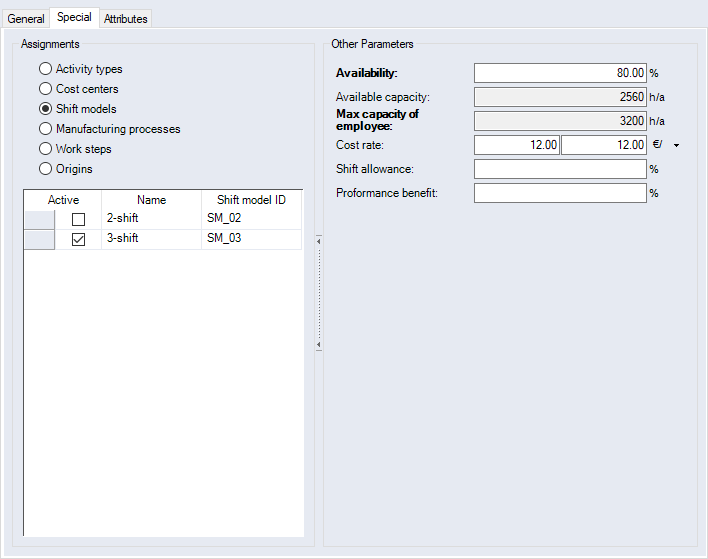Focus the Shift allowance input field

(x=560, y=169)
